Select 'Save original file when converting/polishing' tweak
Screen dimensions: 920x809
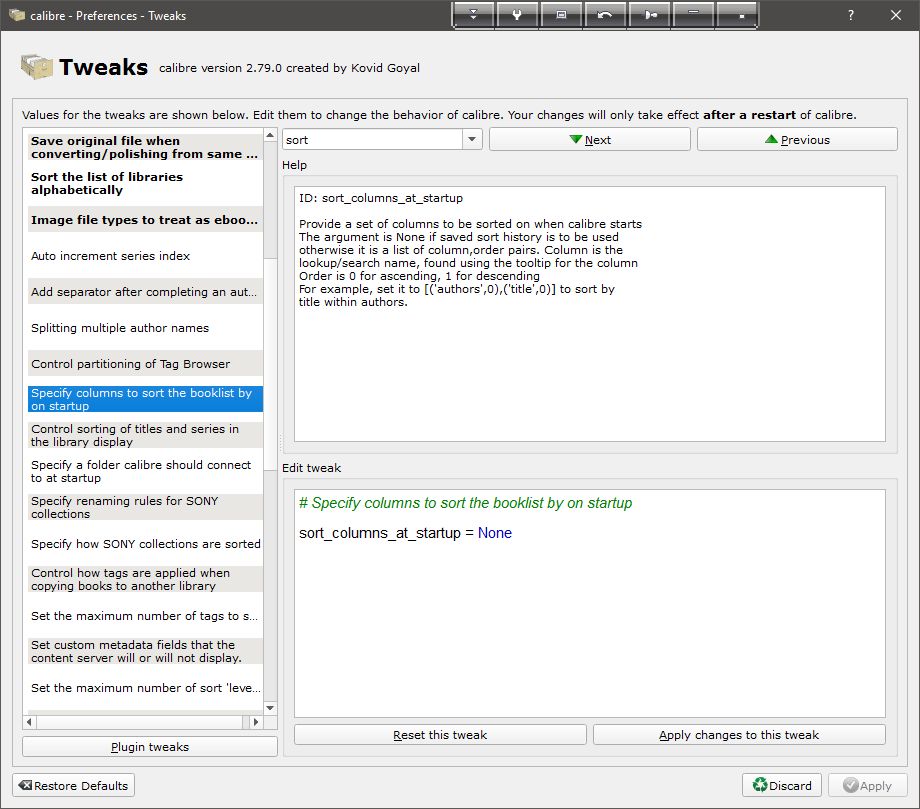145,147
